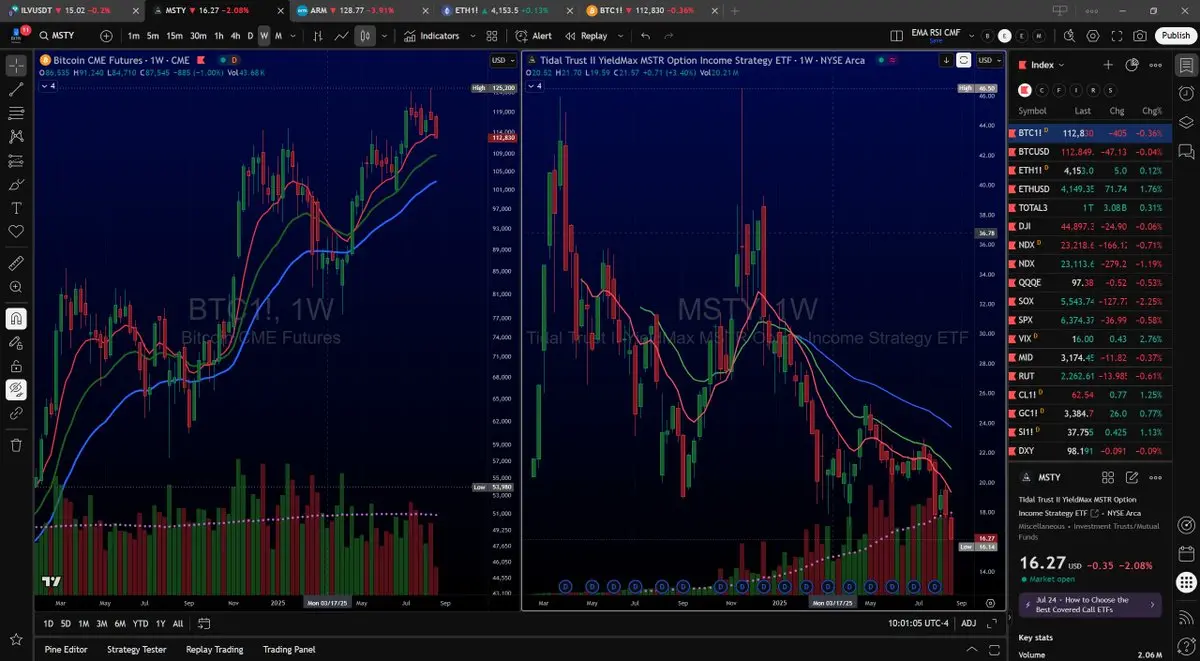Toggle Stay in drawing mode
1200x661 pixels.
[16, 342]
